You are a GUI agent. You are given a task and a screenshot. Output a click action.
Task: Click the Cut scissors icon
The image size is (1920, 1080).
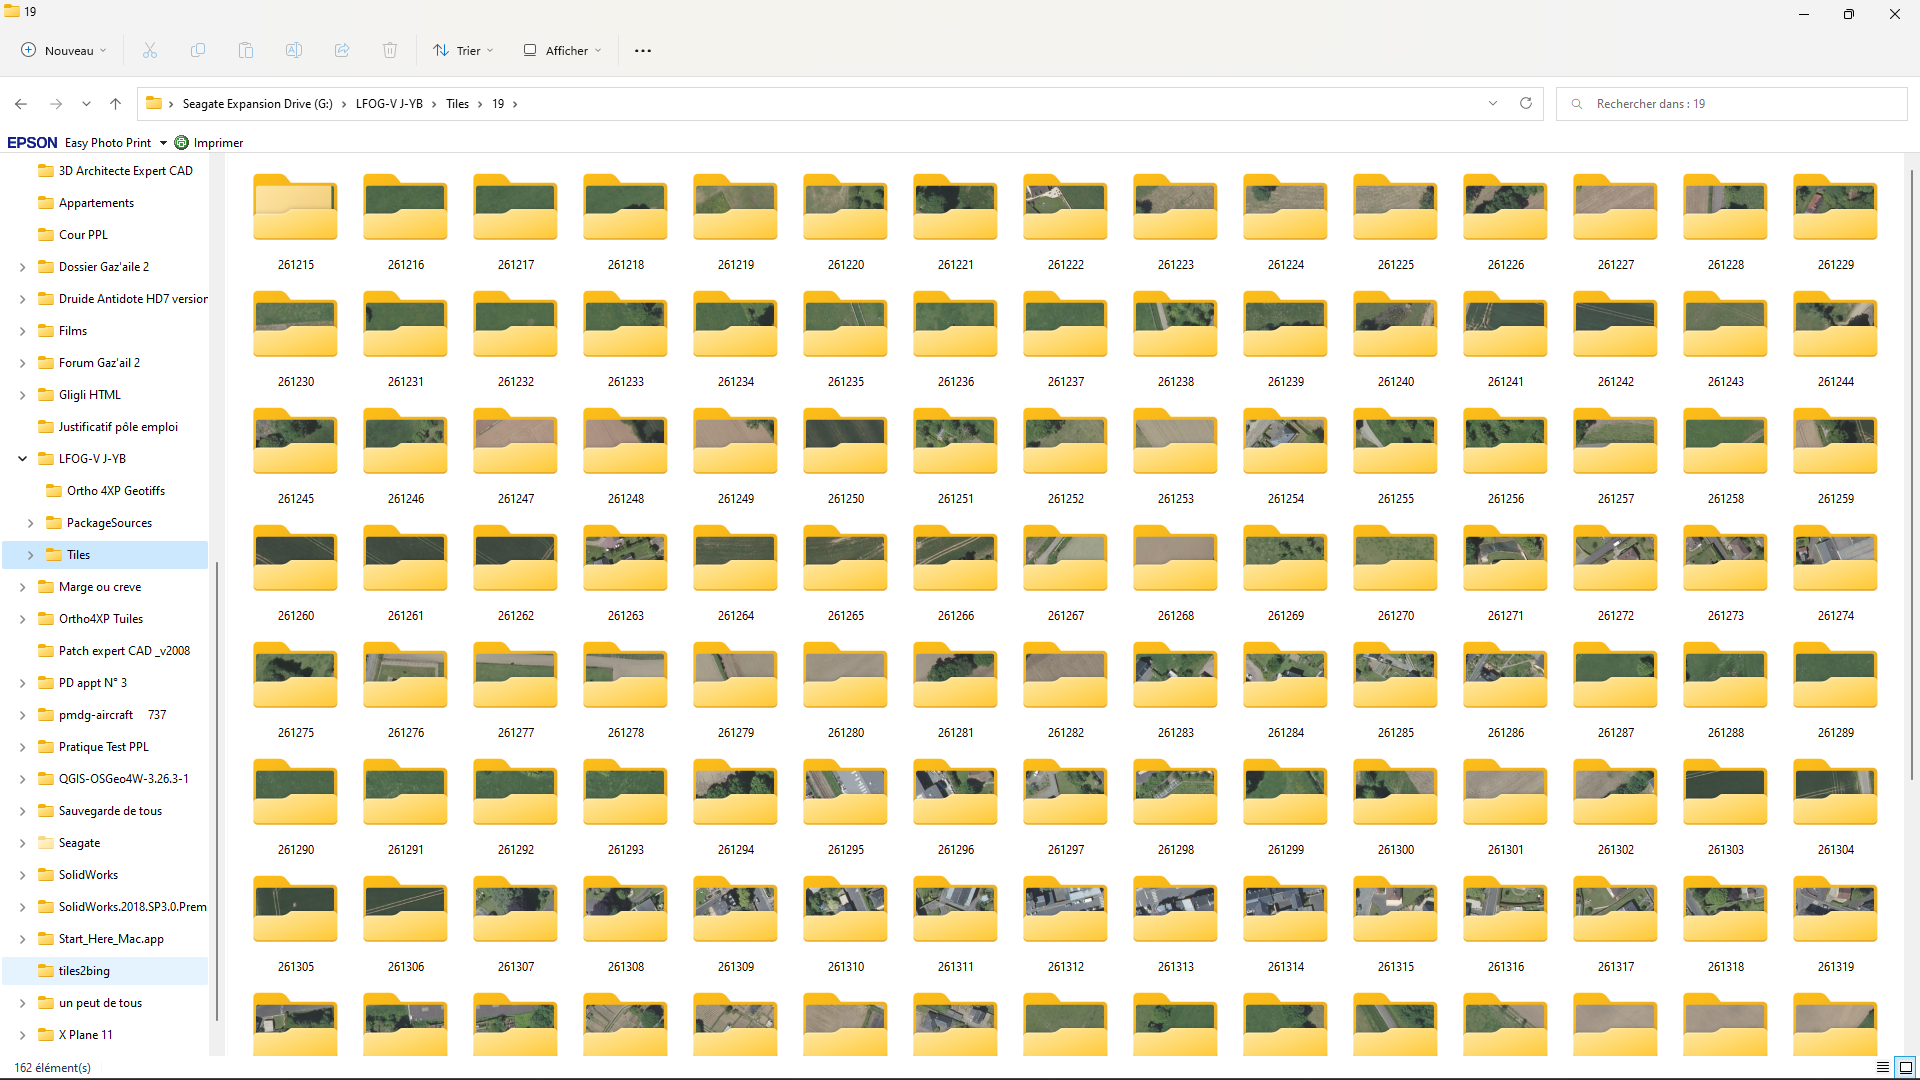tap(150, 50)
